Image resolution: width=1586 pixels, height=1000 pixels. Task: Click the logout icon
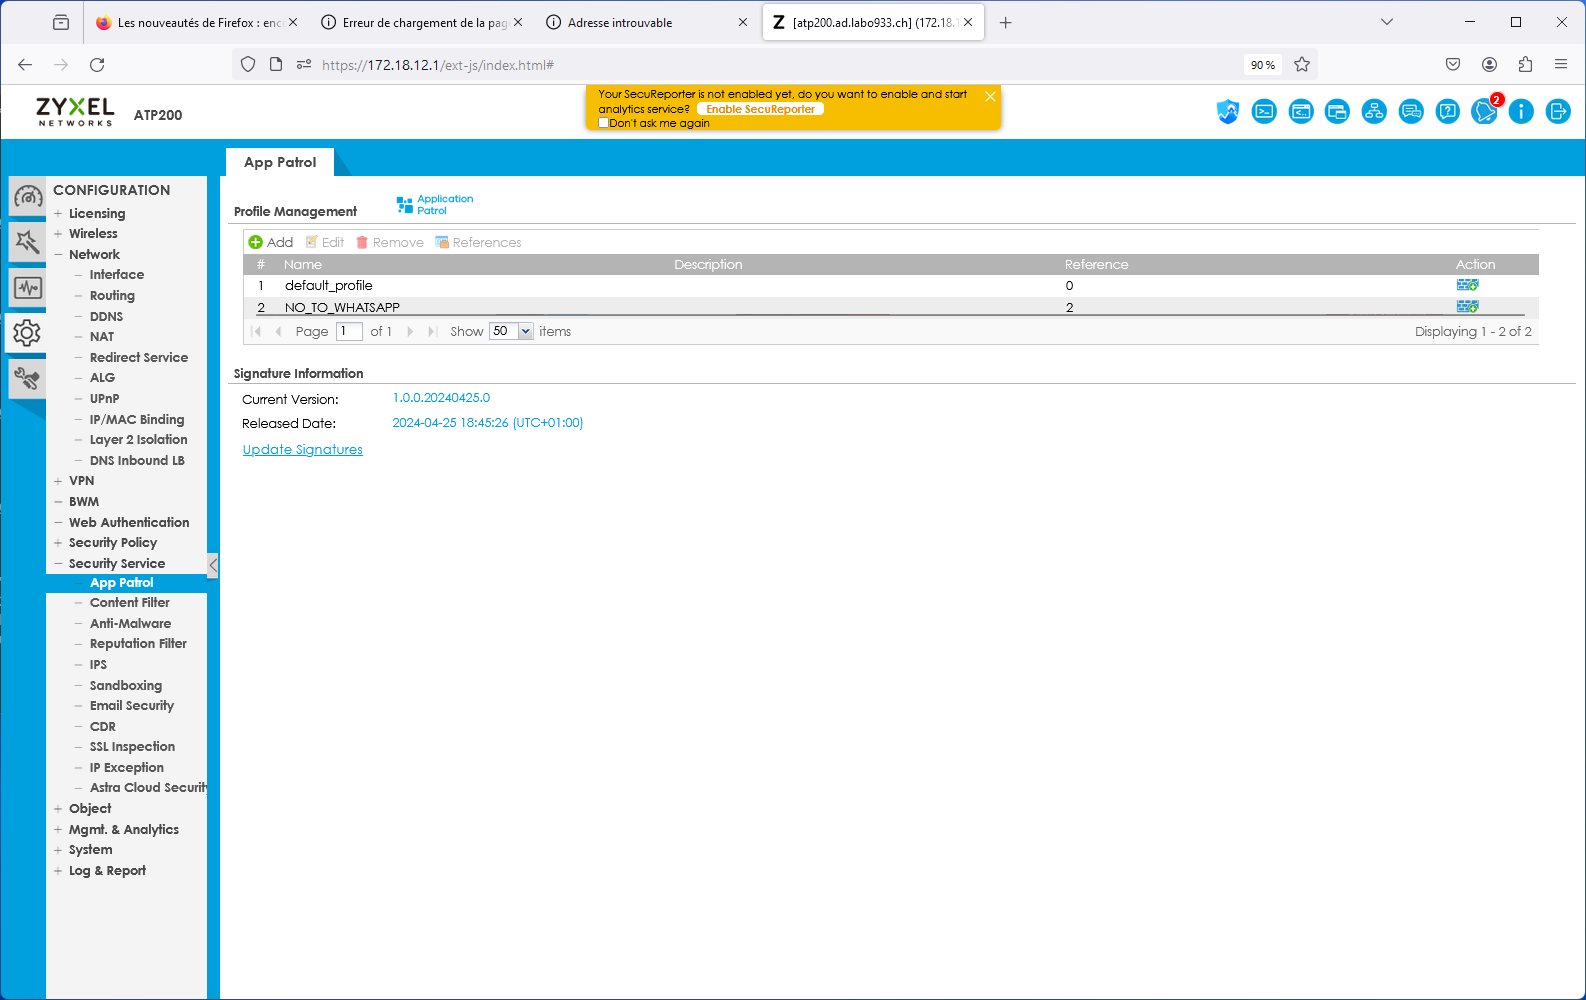[1558, 112]
